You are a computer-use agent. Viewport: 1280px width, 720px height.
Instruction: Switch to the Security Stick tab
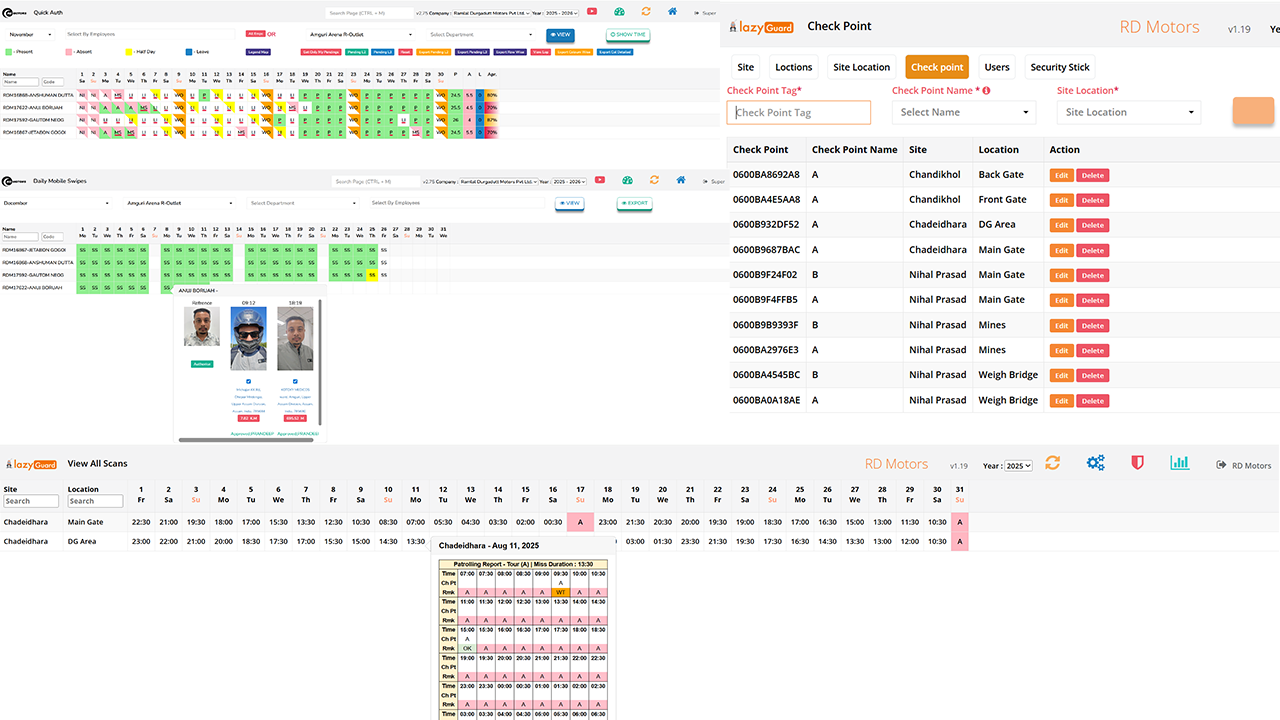(1059, 67)
